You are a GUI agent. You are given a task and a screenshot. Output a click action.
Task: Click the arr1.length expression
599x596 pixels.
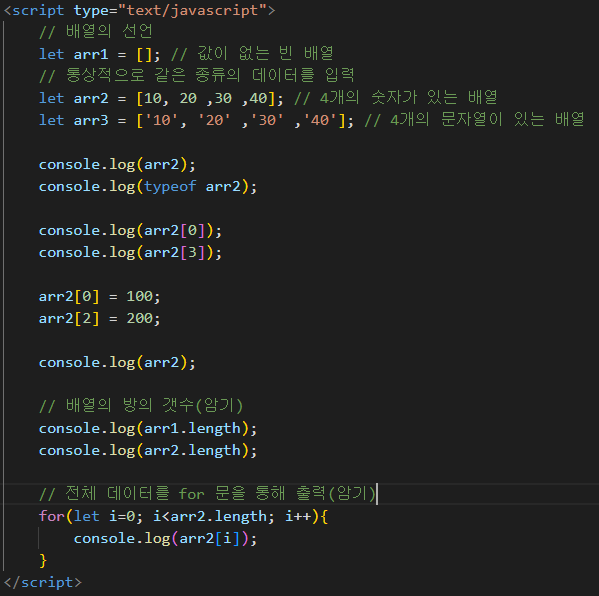192,429
